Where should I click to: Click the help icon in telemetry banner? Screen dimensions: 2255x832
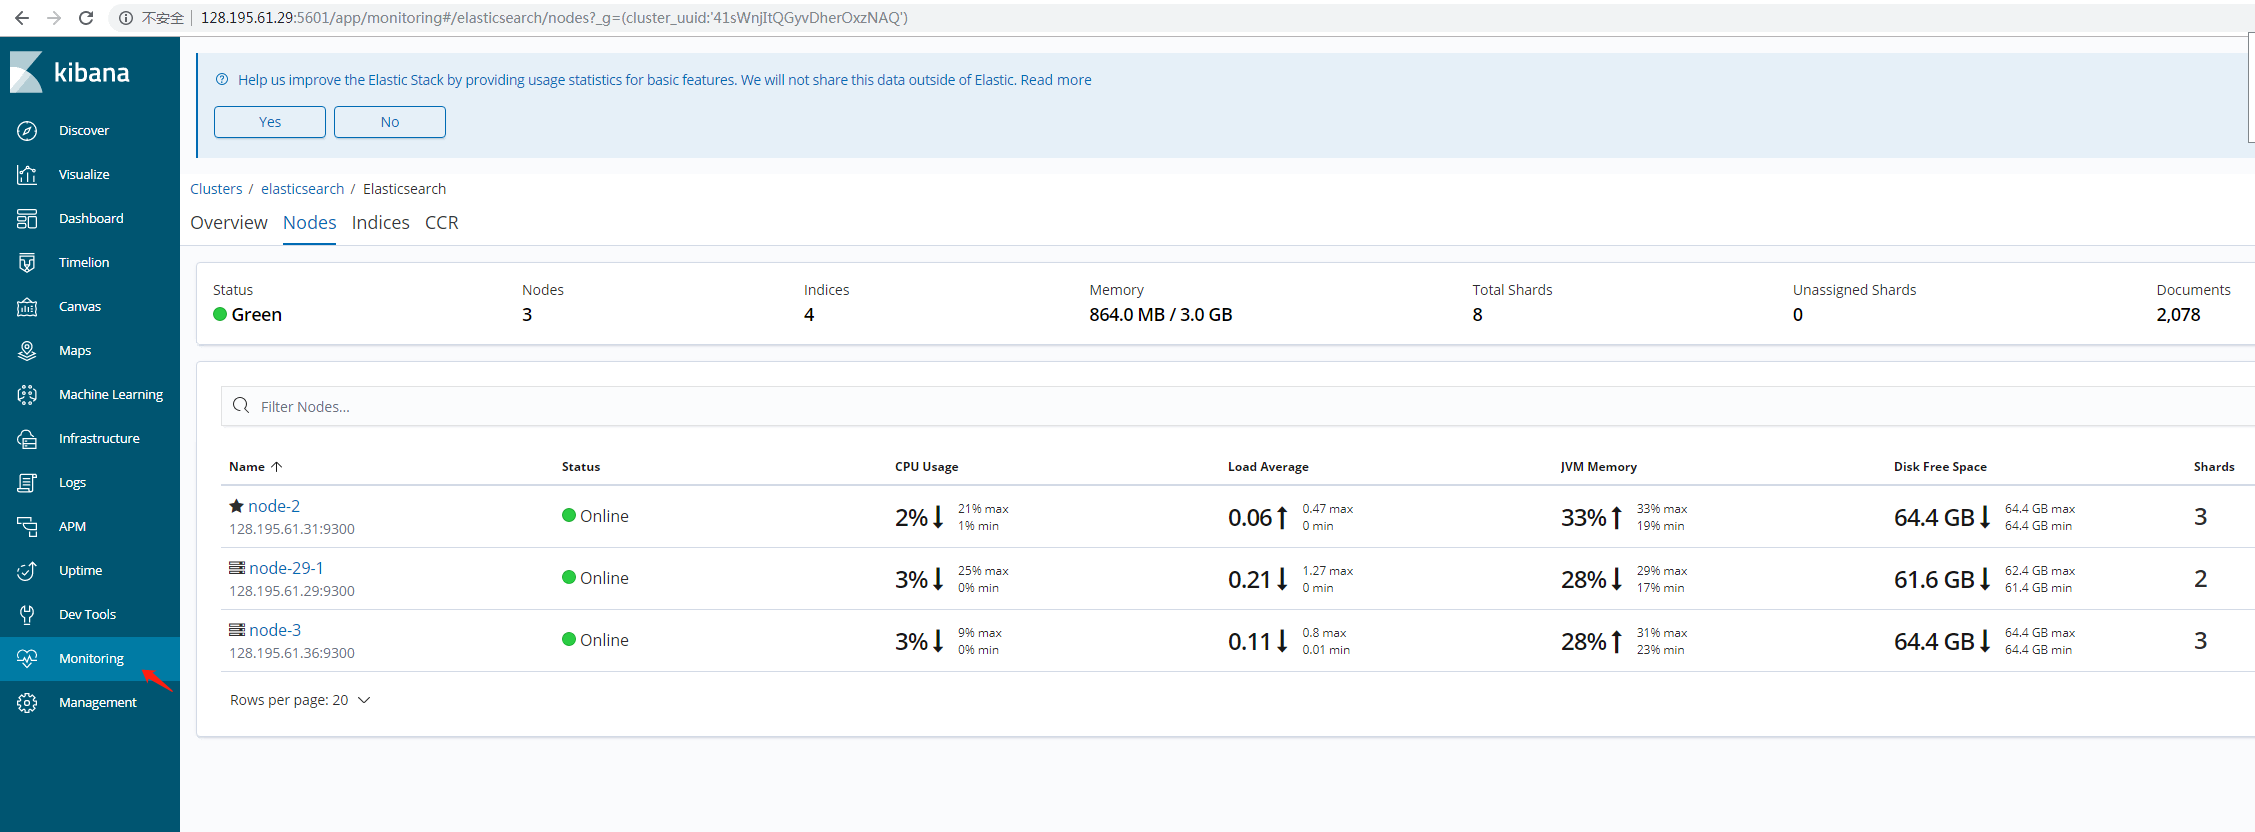coord(222,80)
